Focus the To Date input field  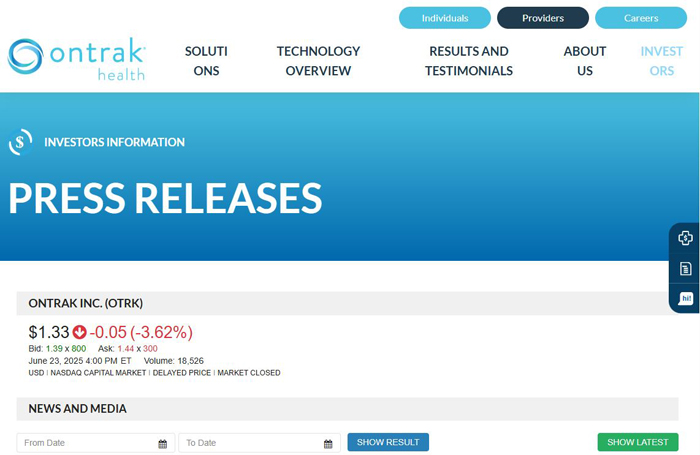pos(259,443)
